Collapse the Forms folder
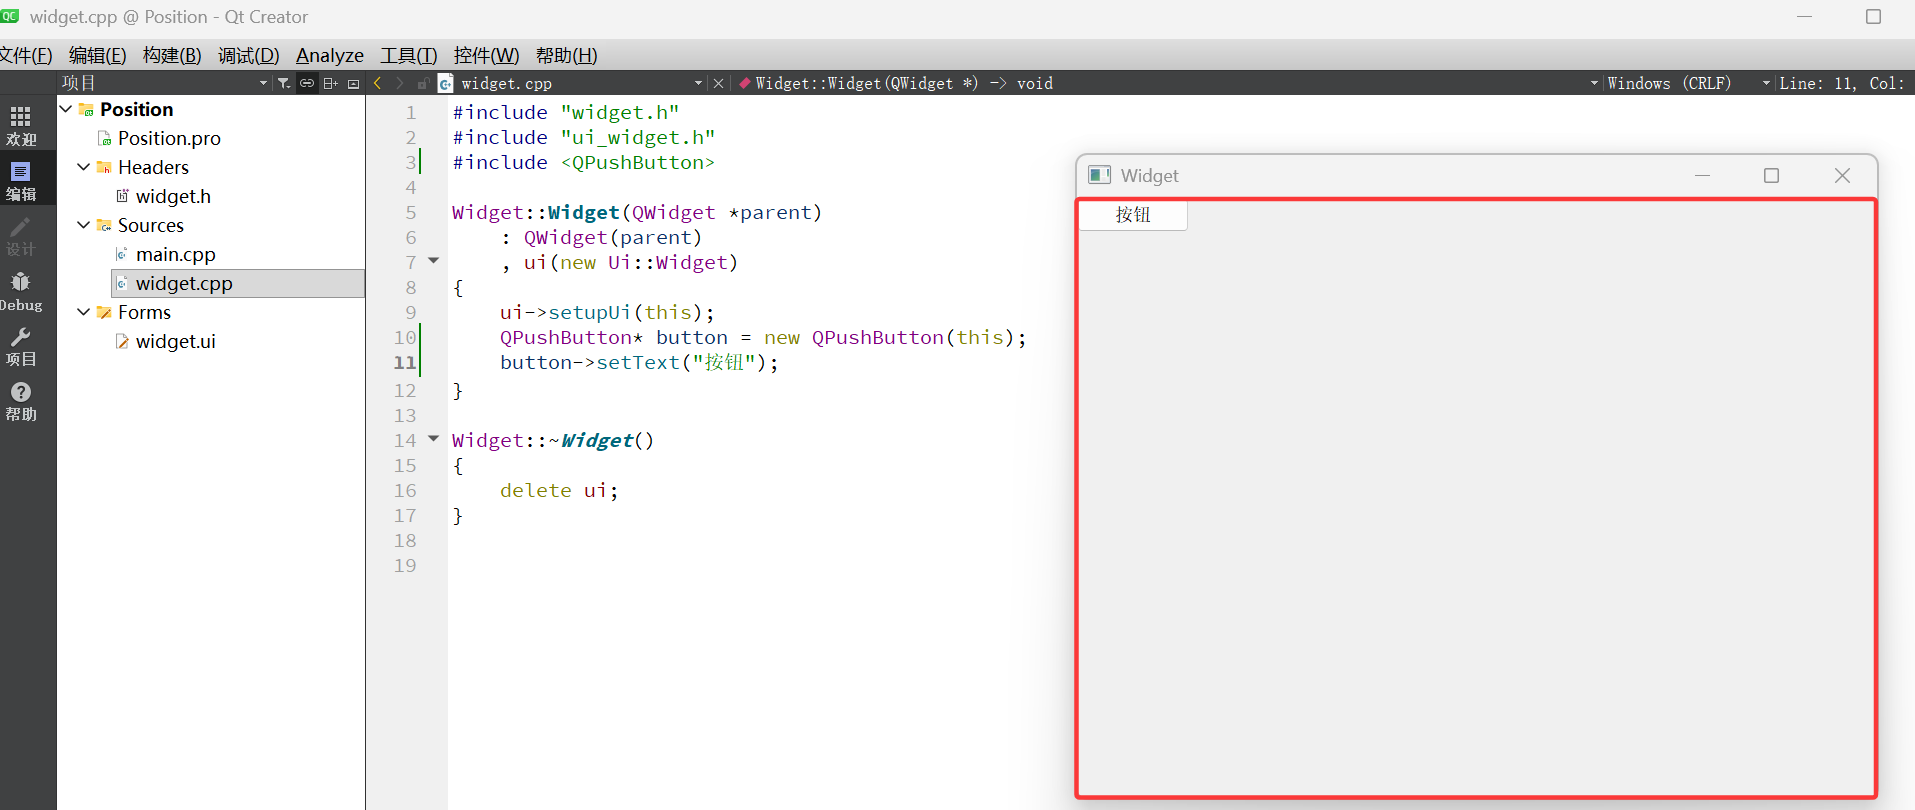The width and height of the screenshot is (1915, 810). pyautogui.click(x=84, y=312)
